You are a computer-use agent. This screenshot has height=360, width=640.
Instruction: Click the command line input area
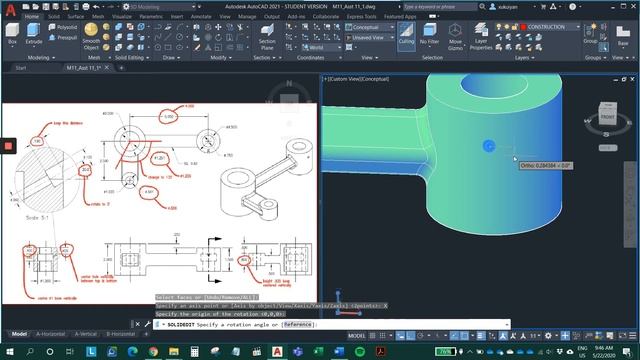(332, 324)
